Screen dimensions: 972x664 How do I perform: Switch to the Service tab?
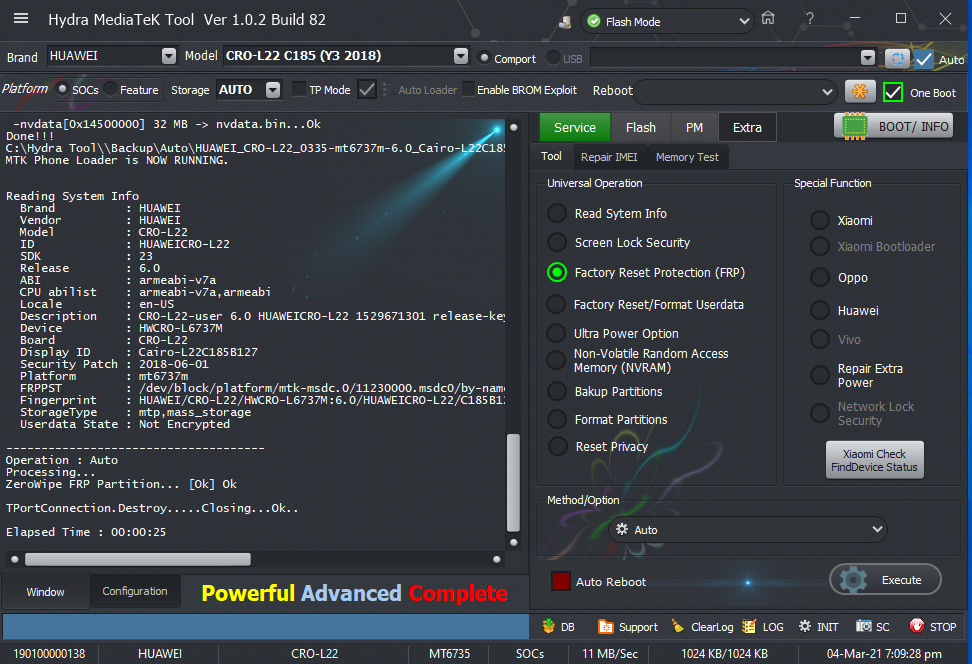point(575,128)
